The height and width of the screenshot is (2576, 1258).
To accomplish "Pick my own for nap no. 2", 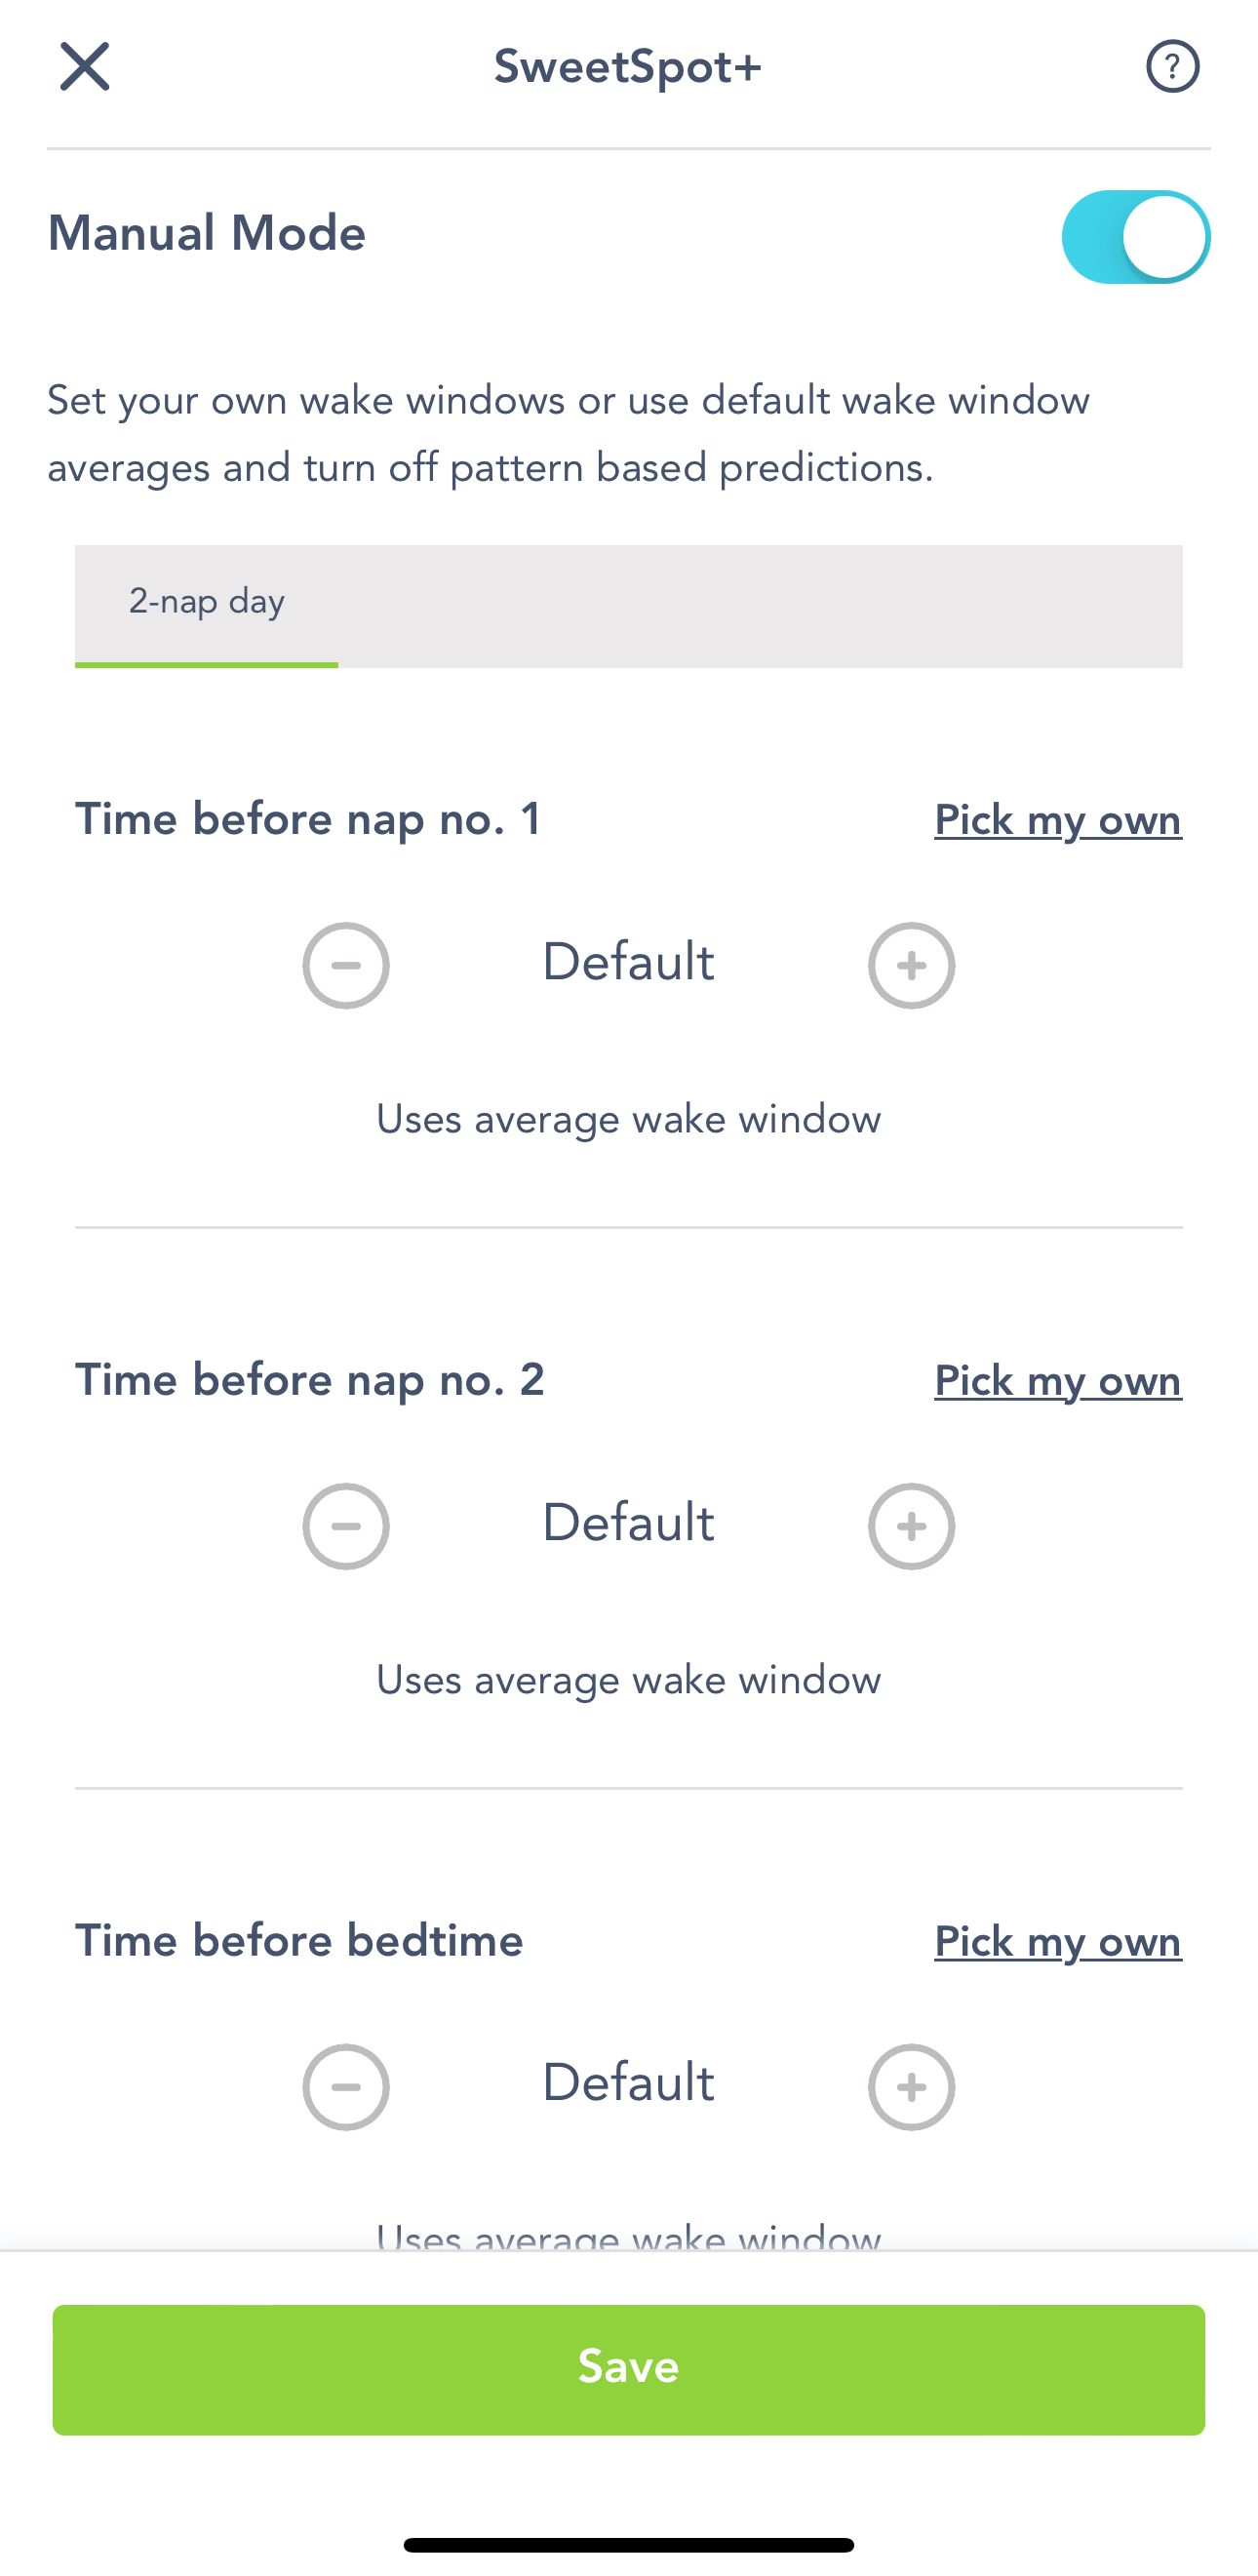I will (x=1058, y=1381).
